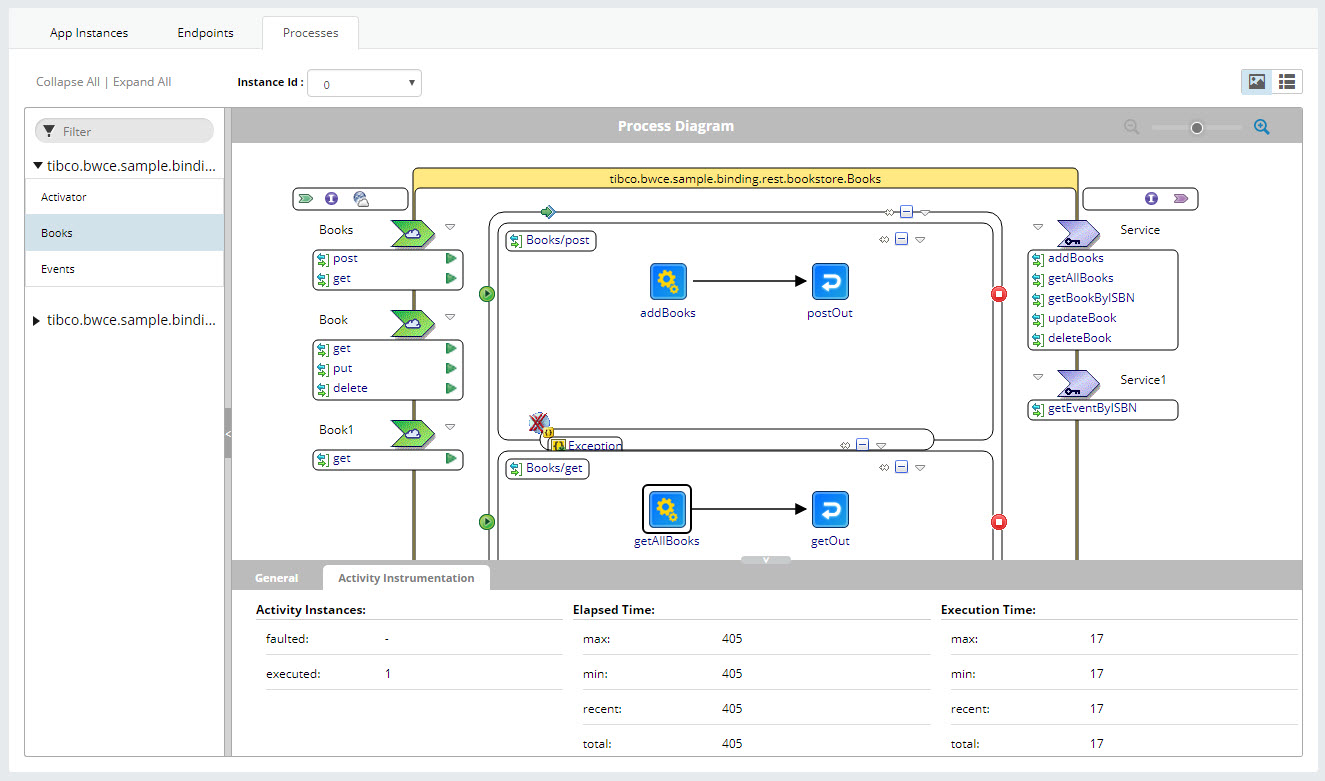Viewport: 1325px width, 781px height.
Task: Click the green arrow icon in left header box
Action: tap(306, 199)
